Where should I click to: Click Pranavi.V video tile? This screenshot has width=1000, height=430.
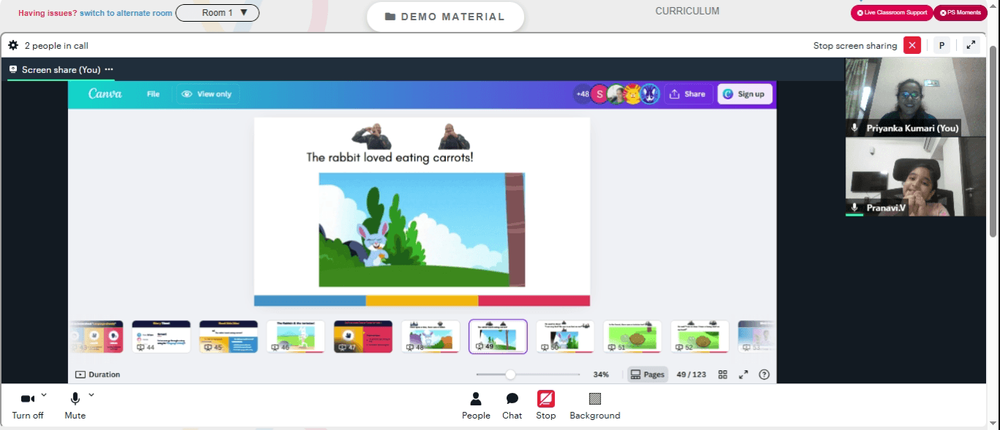(915, 176)
